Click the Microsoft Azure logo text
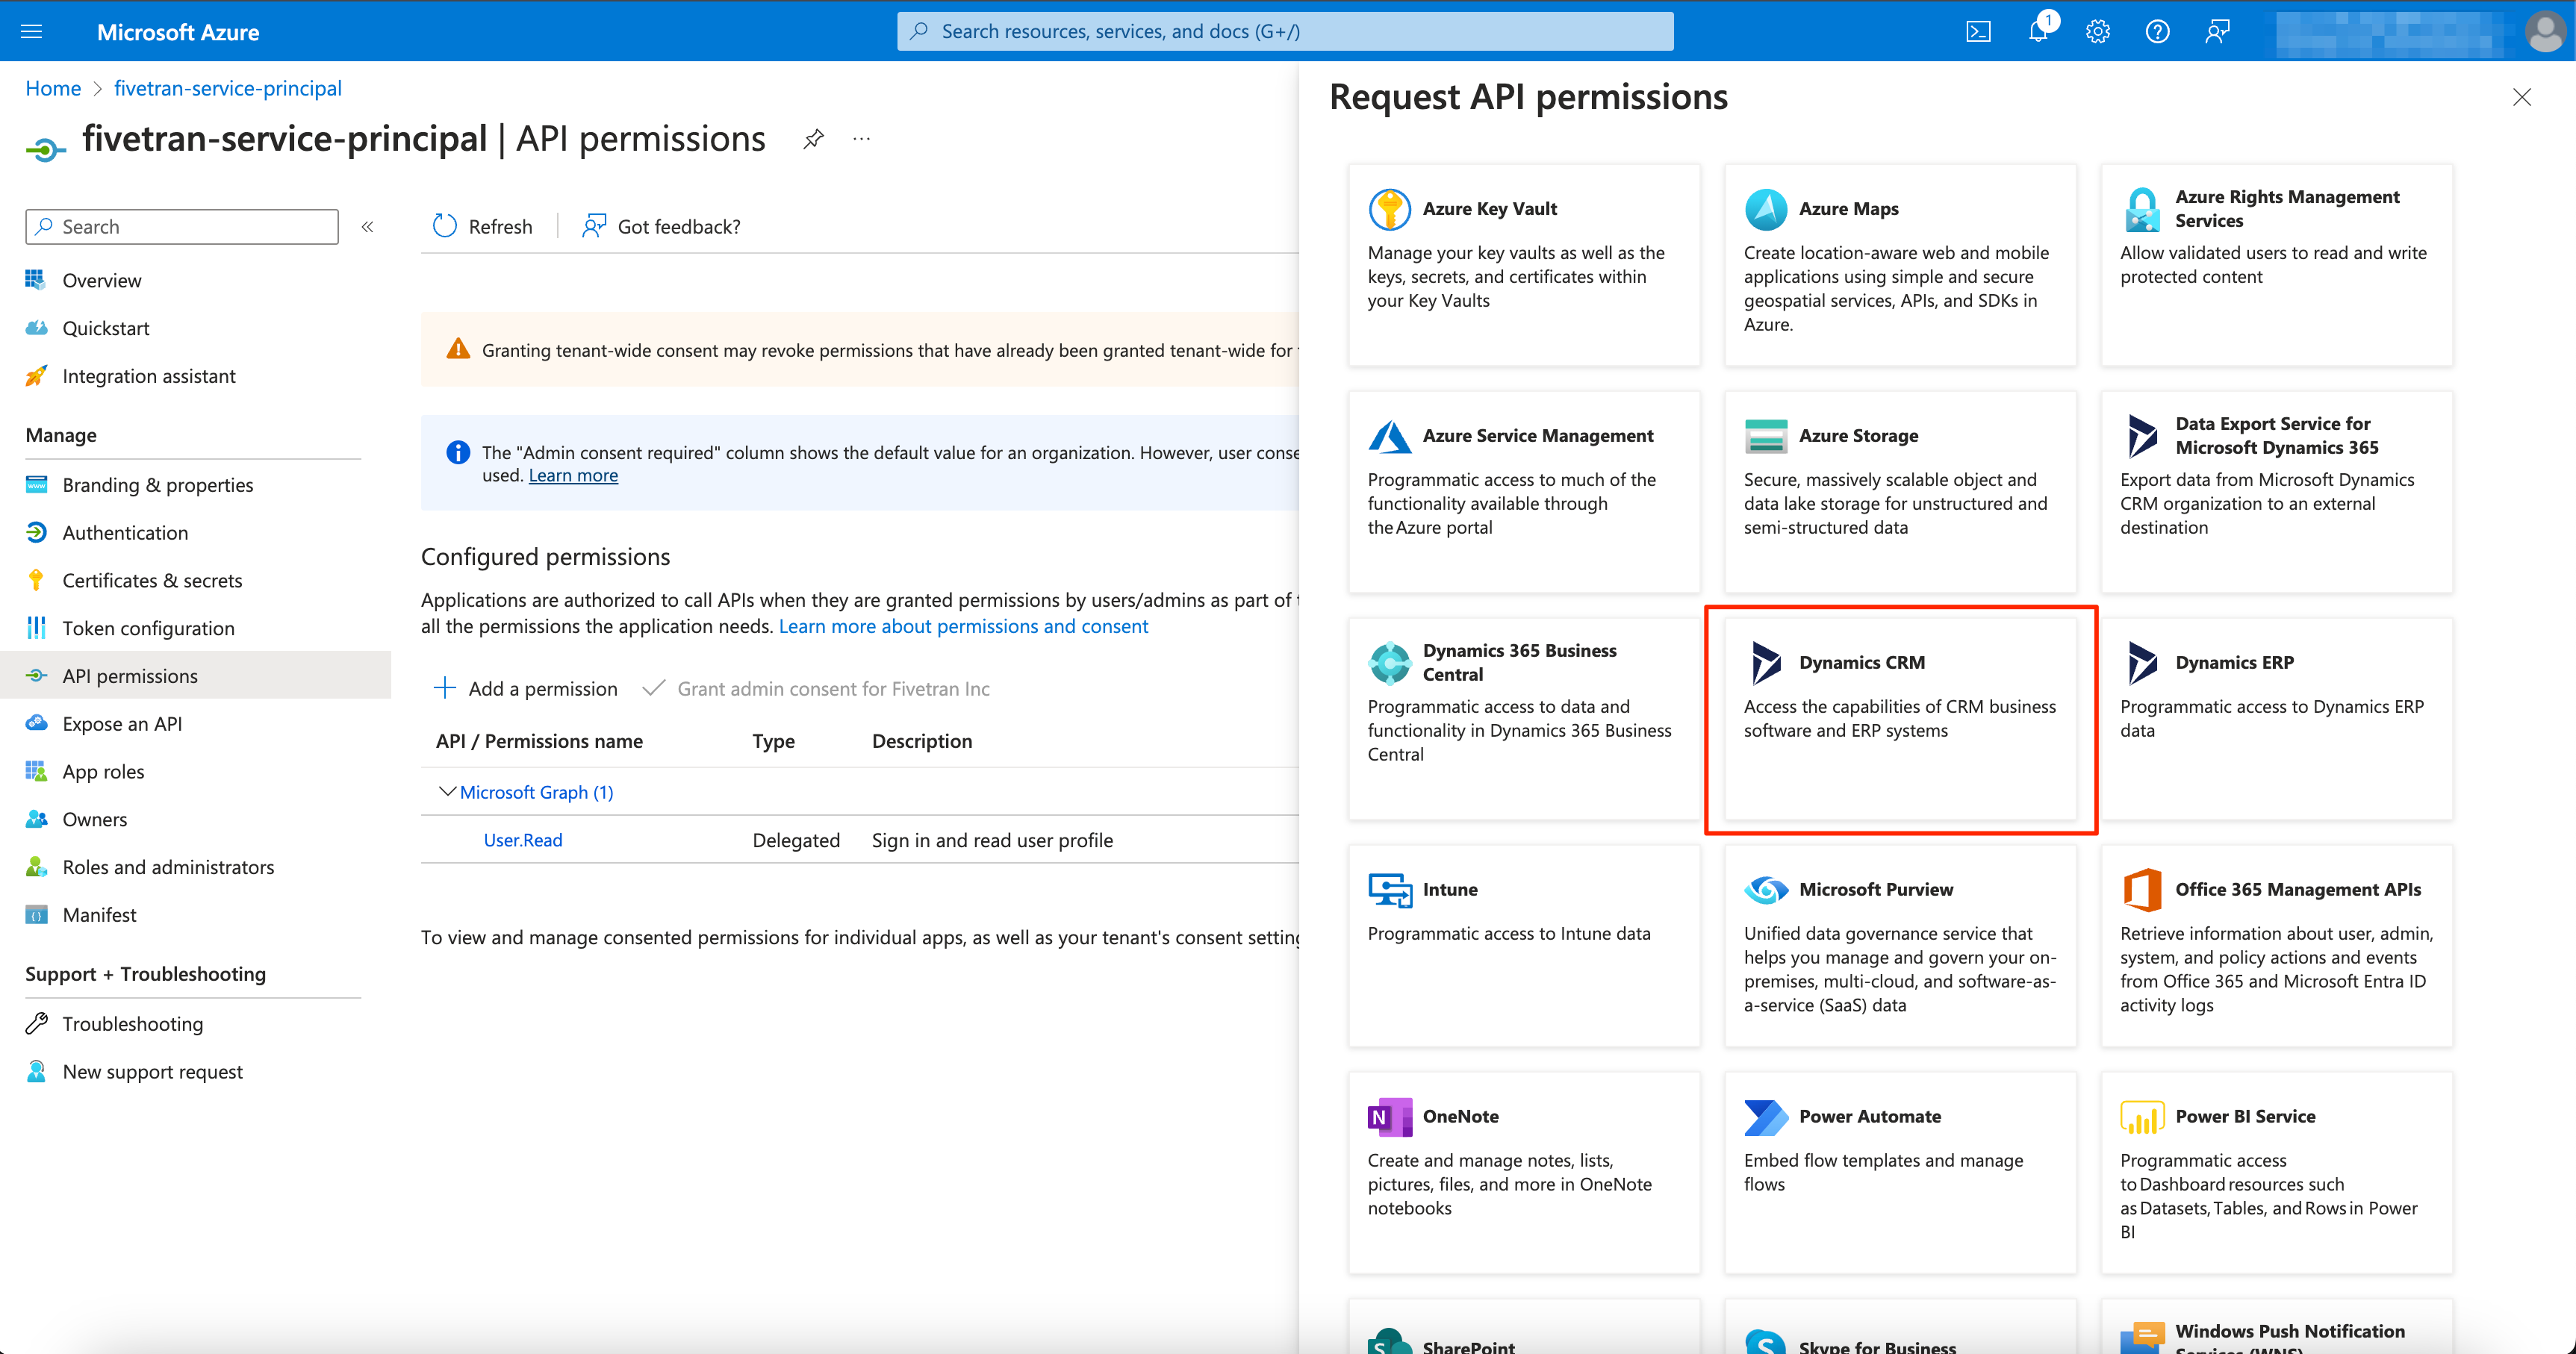 click(x=178, y=32)
